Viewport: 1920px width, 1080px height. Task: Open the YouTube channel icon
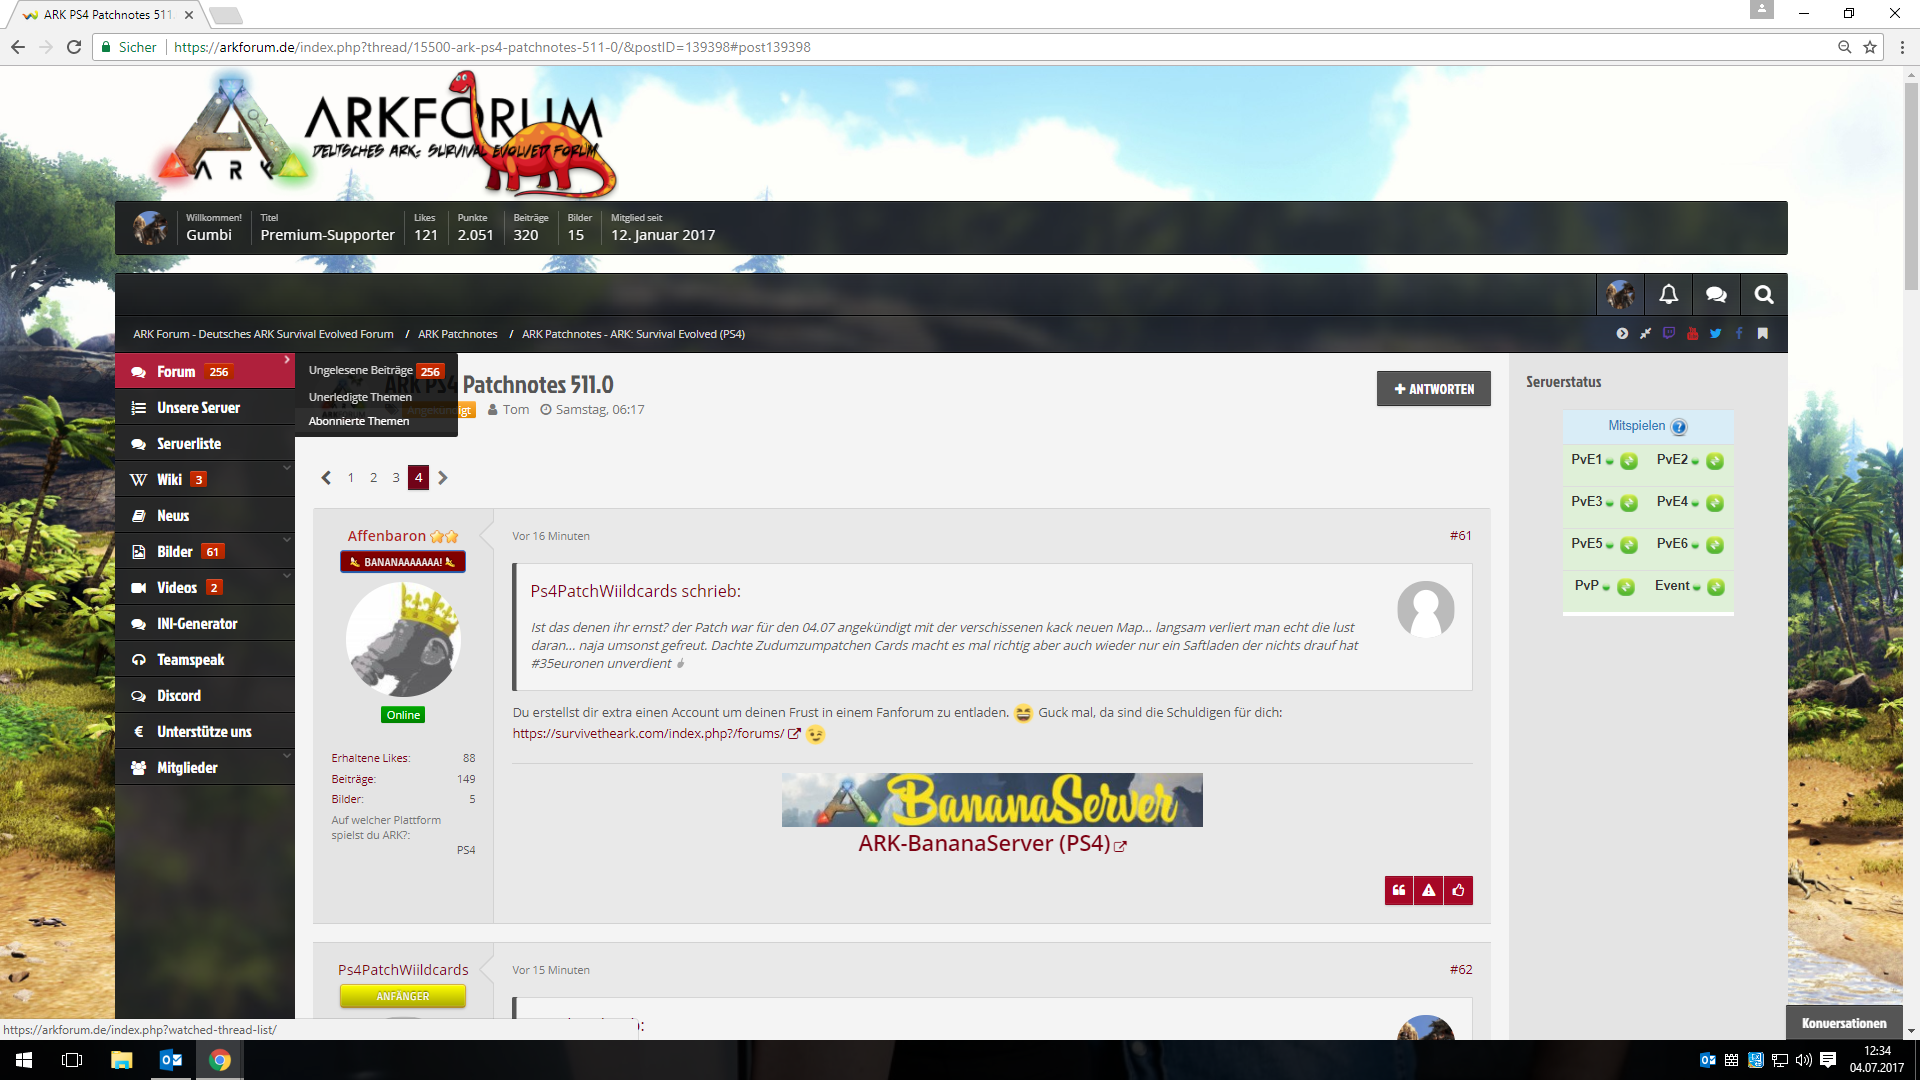coord(1692,333)
